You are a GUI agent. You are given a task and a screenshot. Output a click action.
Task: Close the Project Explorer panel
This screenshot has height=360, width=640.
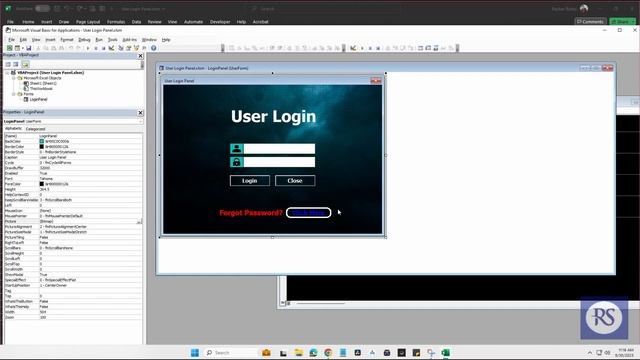point(140,56)
